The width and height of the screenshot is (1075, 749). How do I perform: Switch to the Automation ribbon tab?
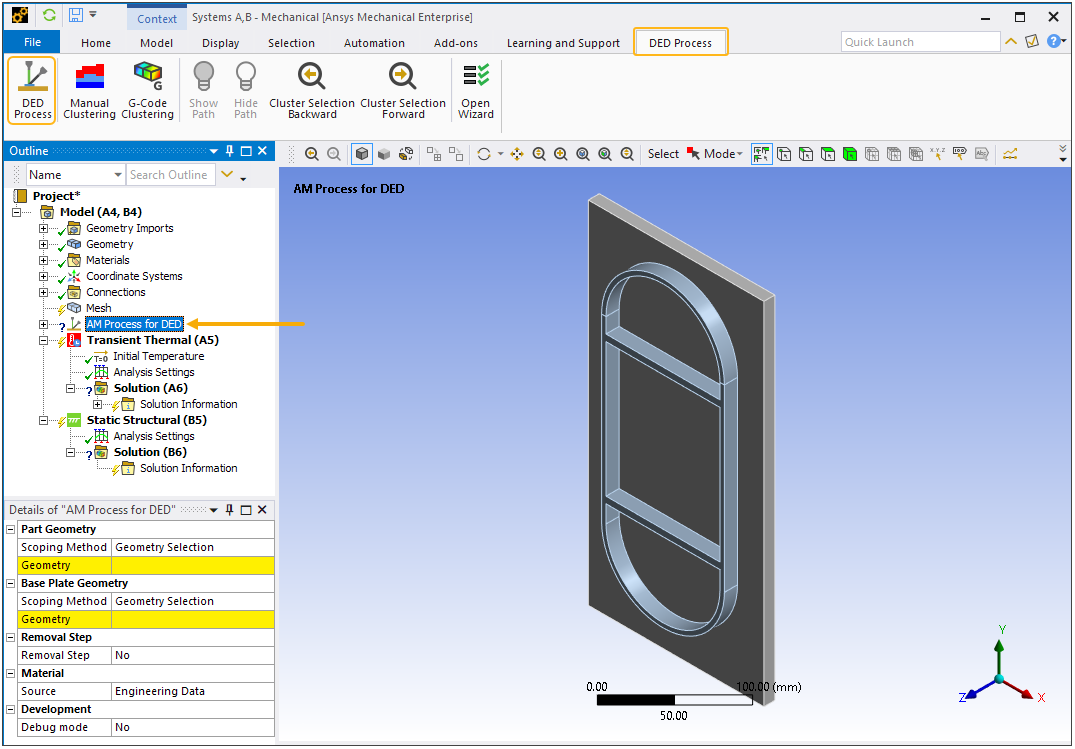coord(374,43)
